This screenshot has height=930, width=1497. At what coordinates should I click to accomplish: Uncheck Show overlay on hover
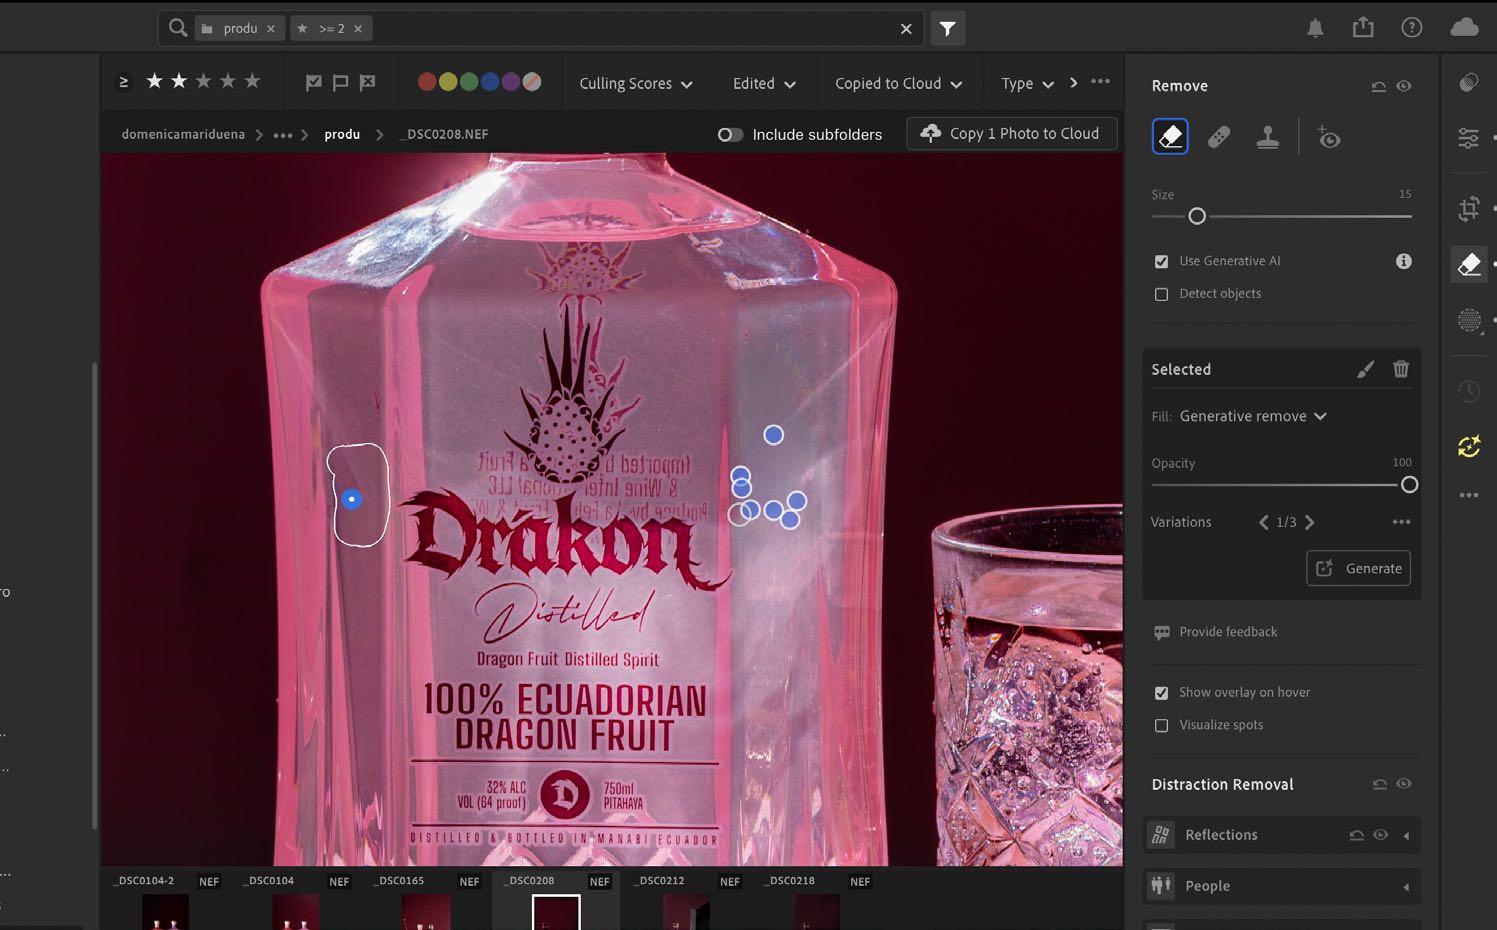[1161, 693]
